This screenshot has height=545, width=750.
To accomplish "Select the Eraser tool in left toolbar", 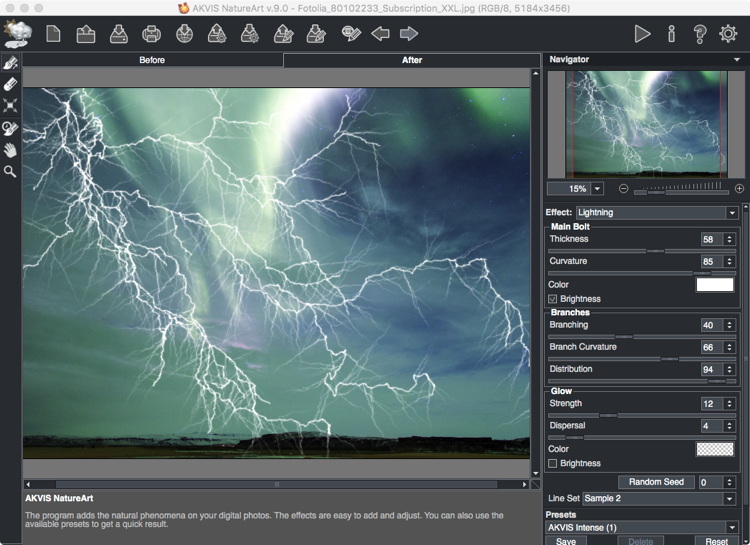I will pyautogui.click(x=10, y=84).
